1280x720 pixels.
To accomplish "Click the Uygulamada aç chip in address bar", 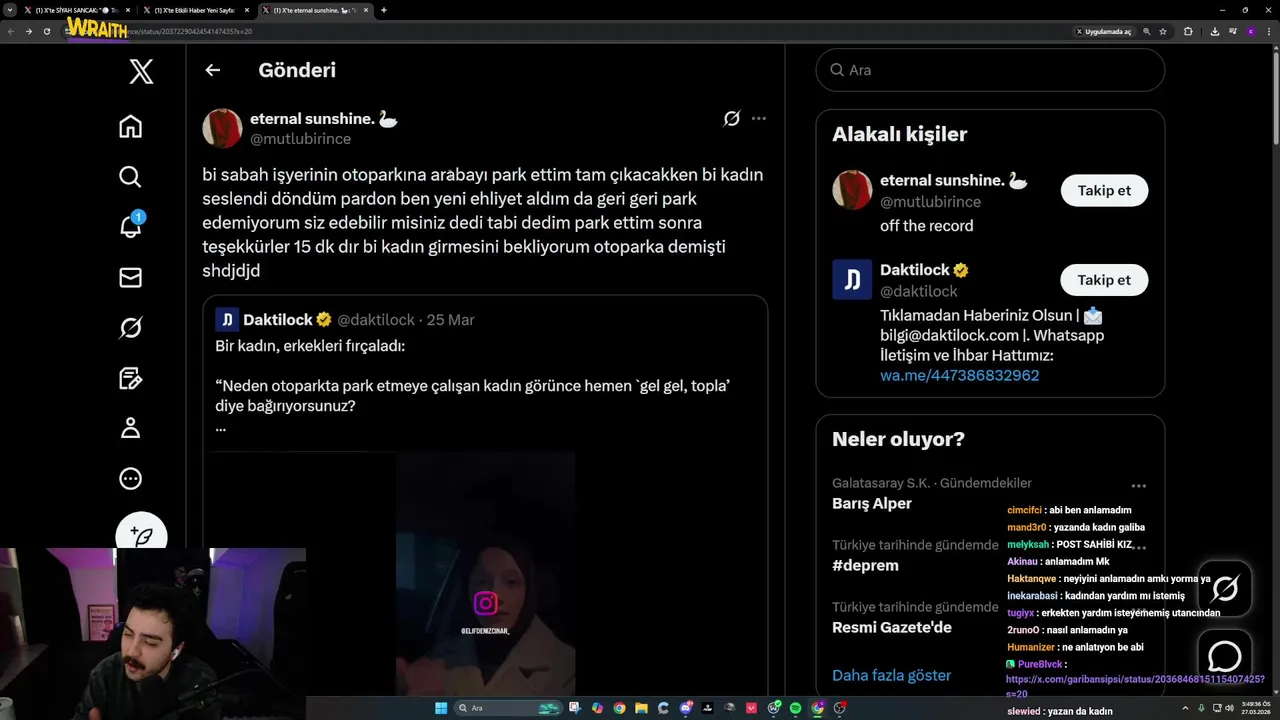I will pyautogui.click(x=1104, y=31).
